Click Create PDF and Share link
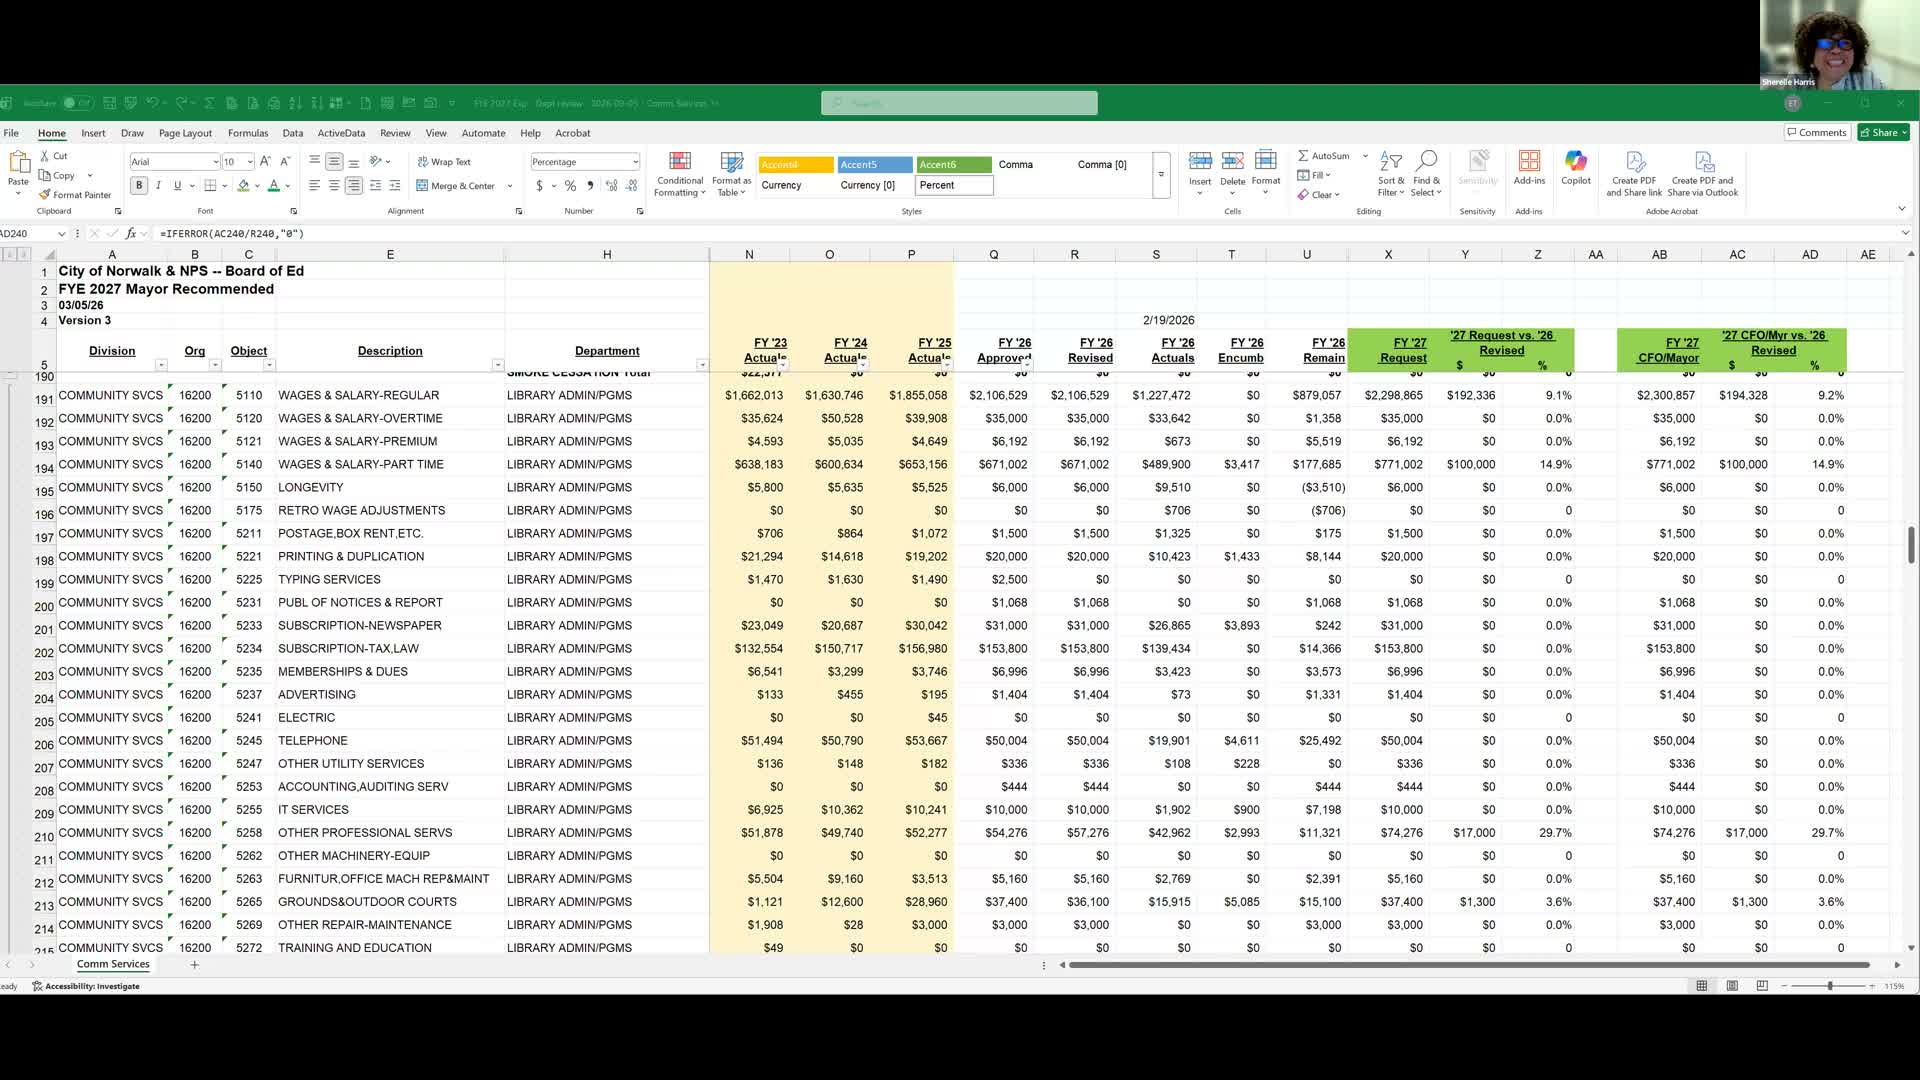This screenshot has width=1920, height=1080. 1634,174
